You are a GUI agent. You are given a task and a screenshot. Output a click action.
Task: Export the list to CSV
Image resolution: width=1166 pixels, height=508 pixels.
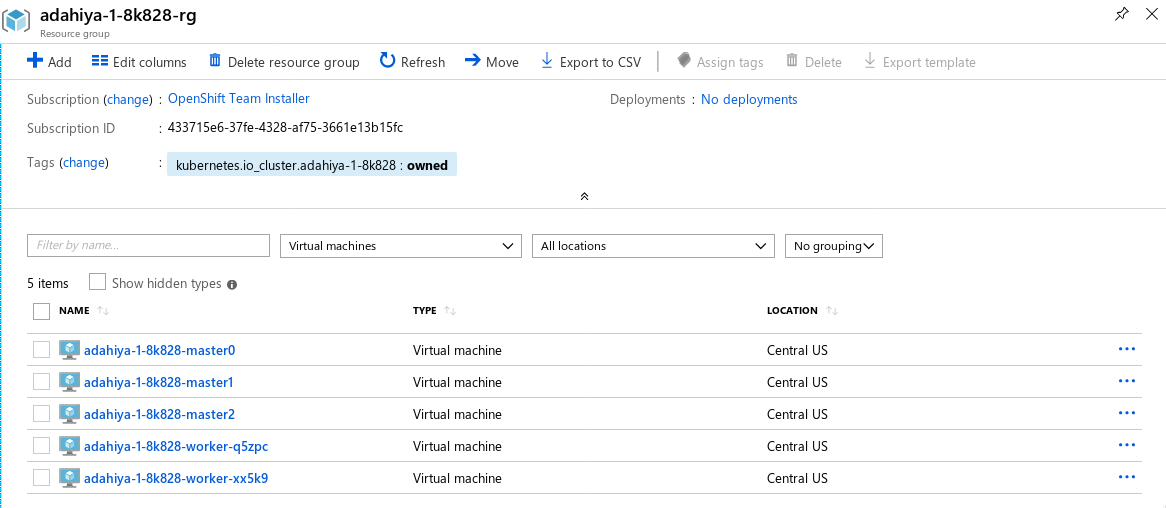pos(590,62)
